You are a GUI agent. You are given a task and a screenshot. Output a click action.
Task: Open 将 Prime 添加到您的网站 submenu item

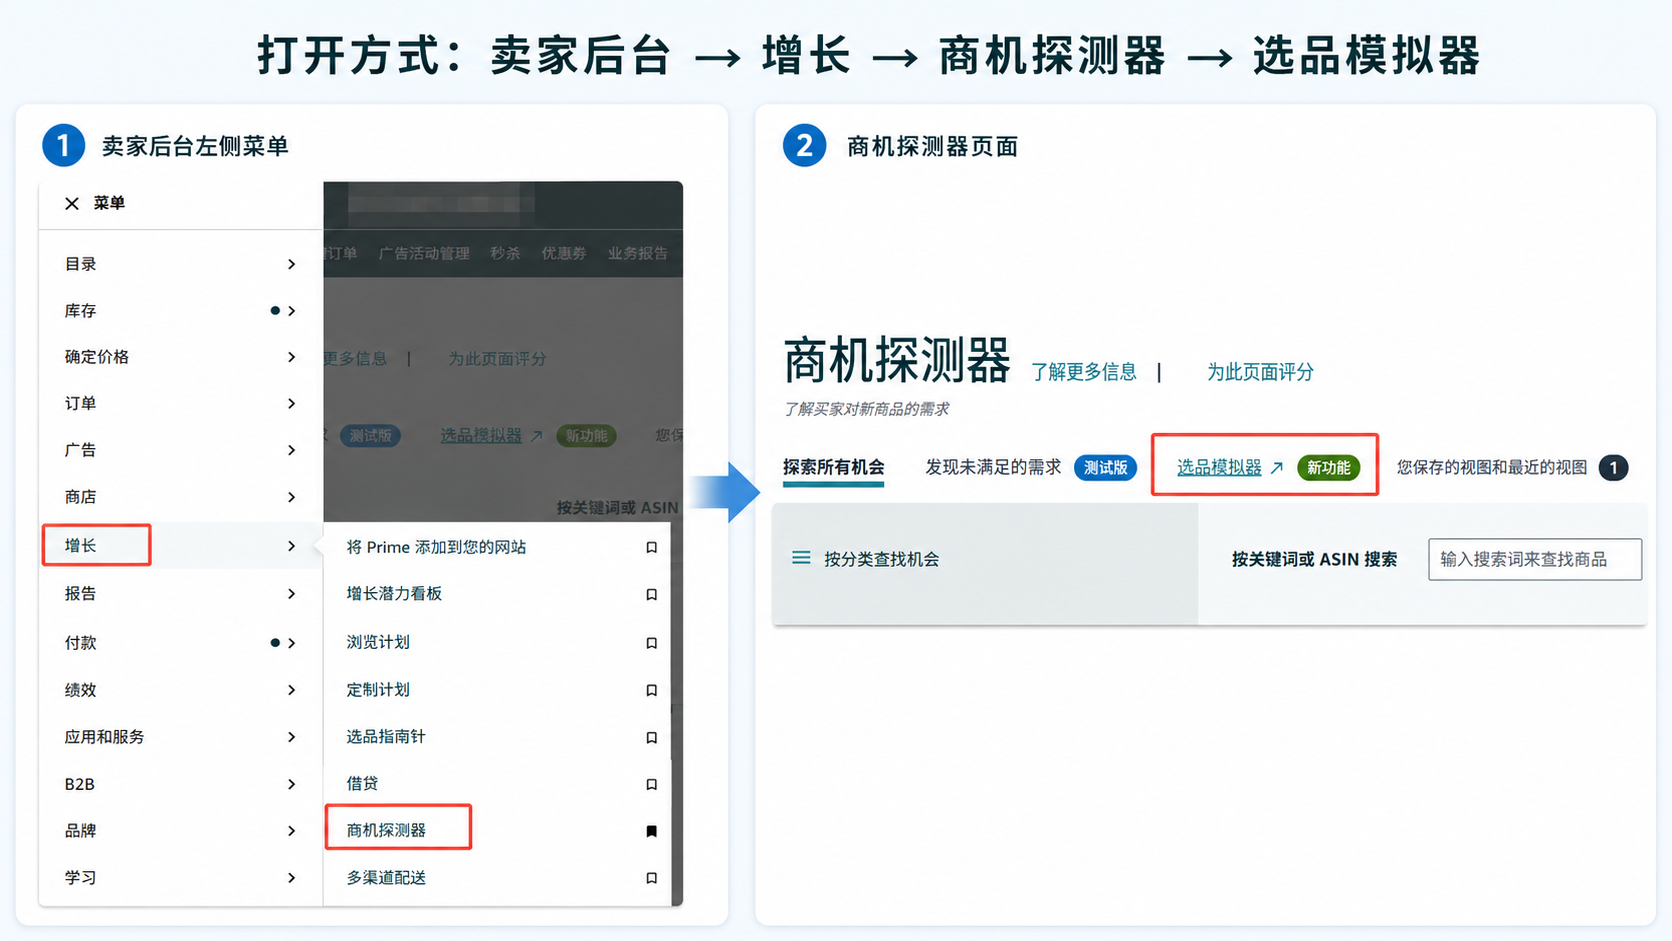click(436, 547)
